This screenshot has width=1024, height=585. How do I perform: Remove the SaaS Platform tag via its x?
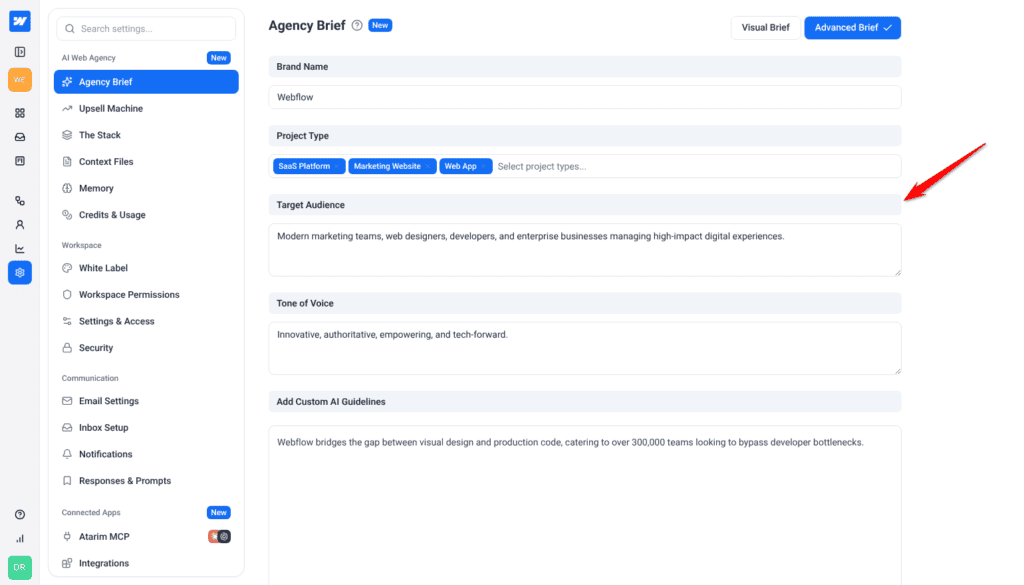337,166
